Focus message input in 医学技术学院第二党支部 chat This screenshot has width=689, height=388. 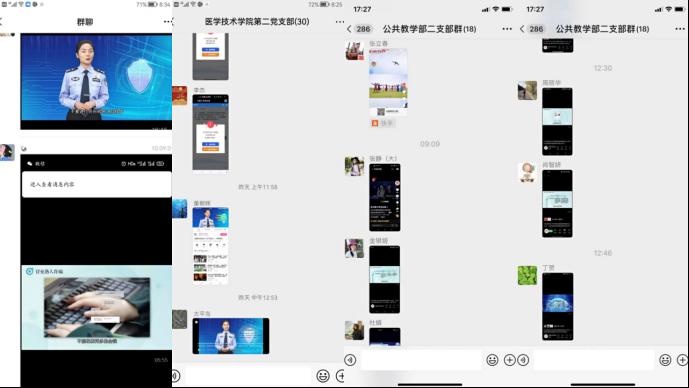click(248, 376)
